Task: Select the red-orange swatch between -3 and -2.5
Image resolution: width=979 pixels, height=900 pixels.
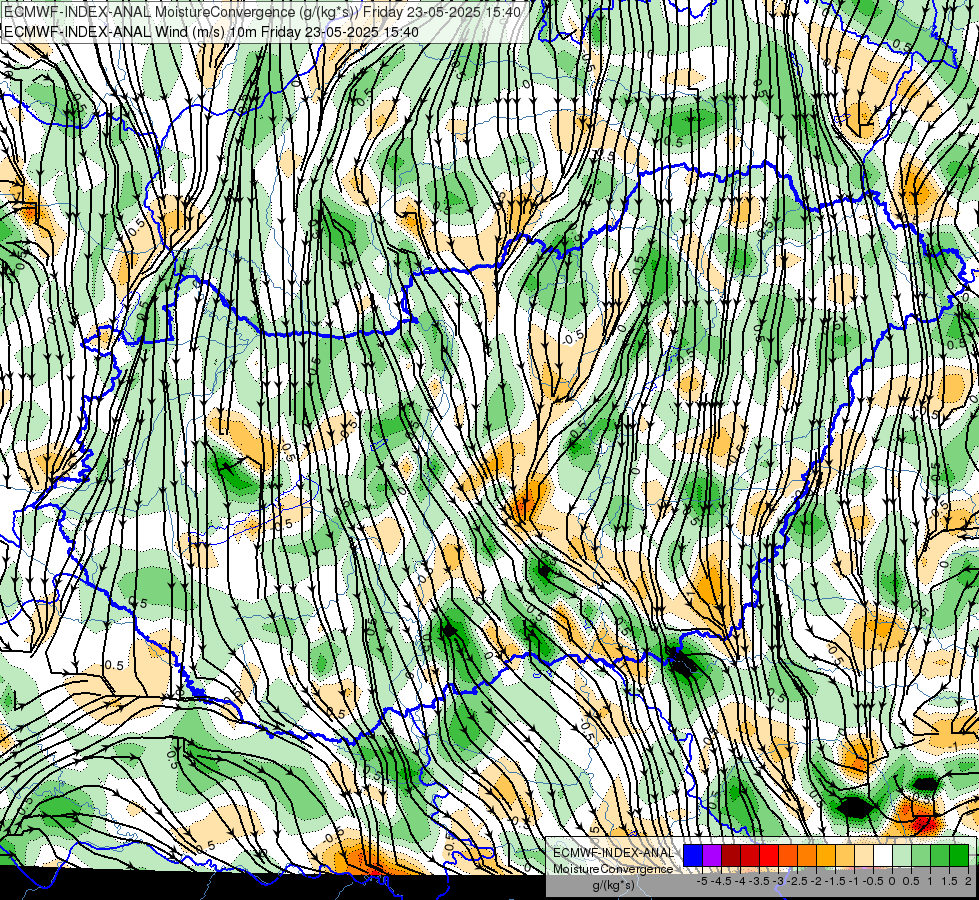Action: click(788, 855)
